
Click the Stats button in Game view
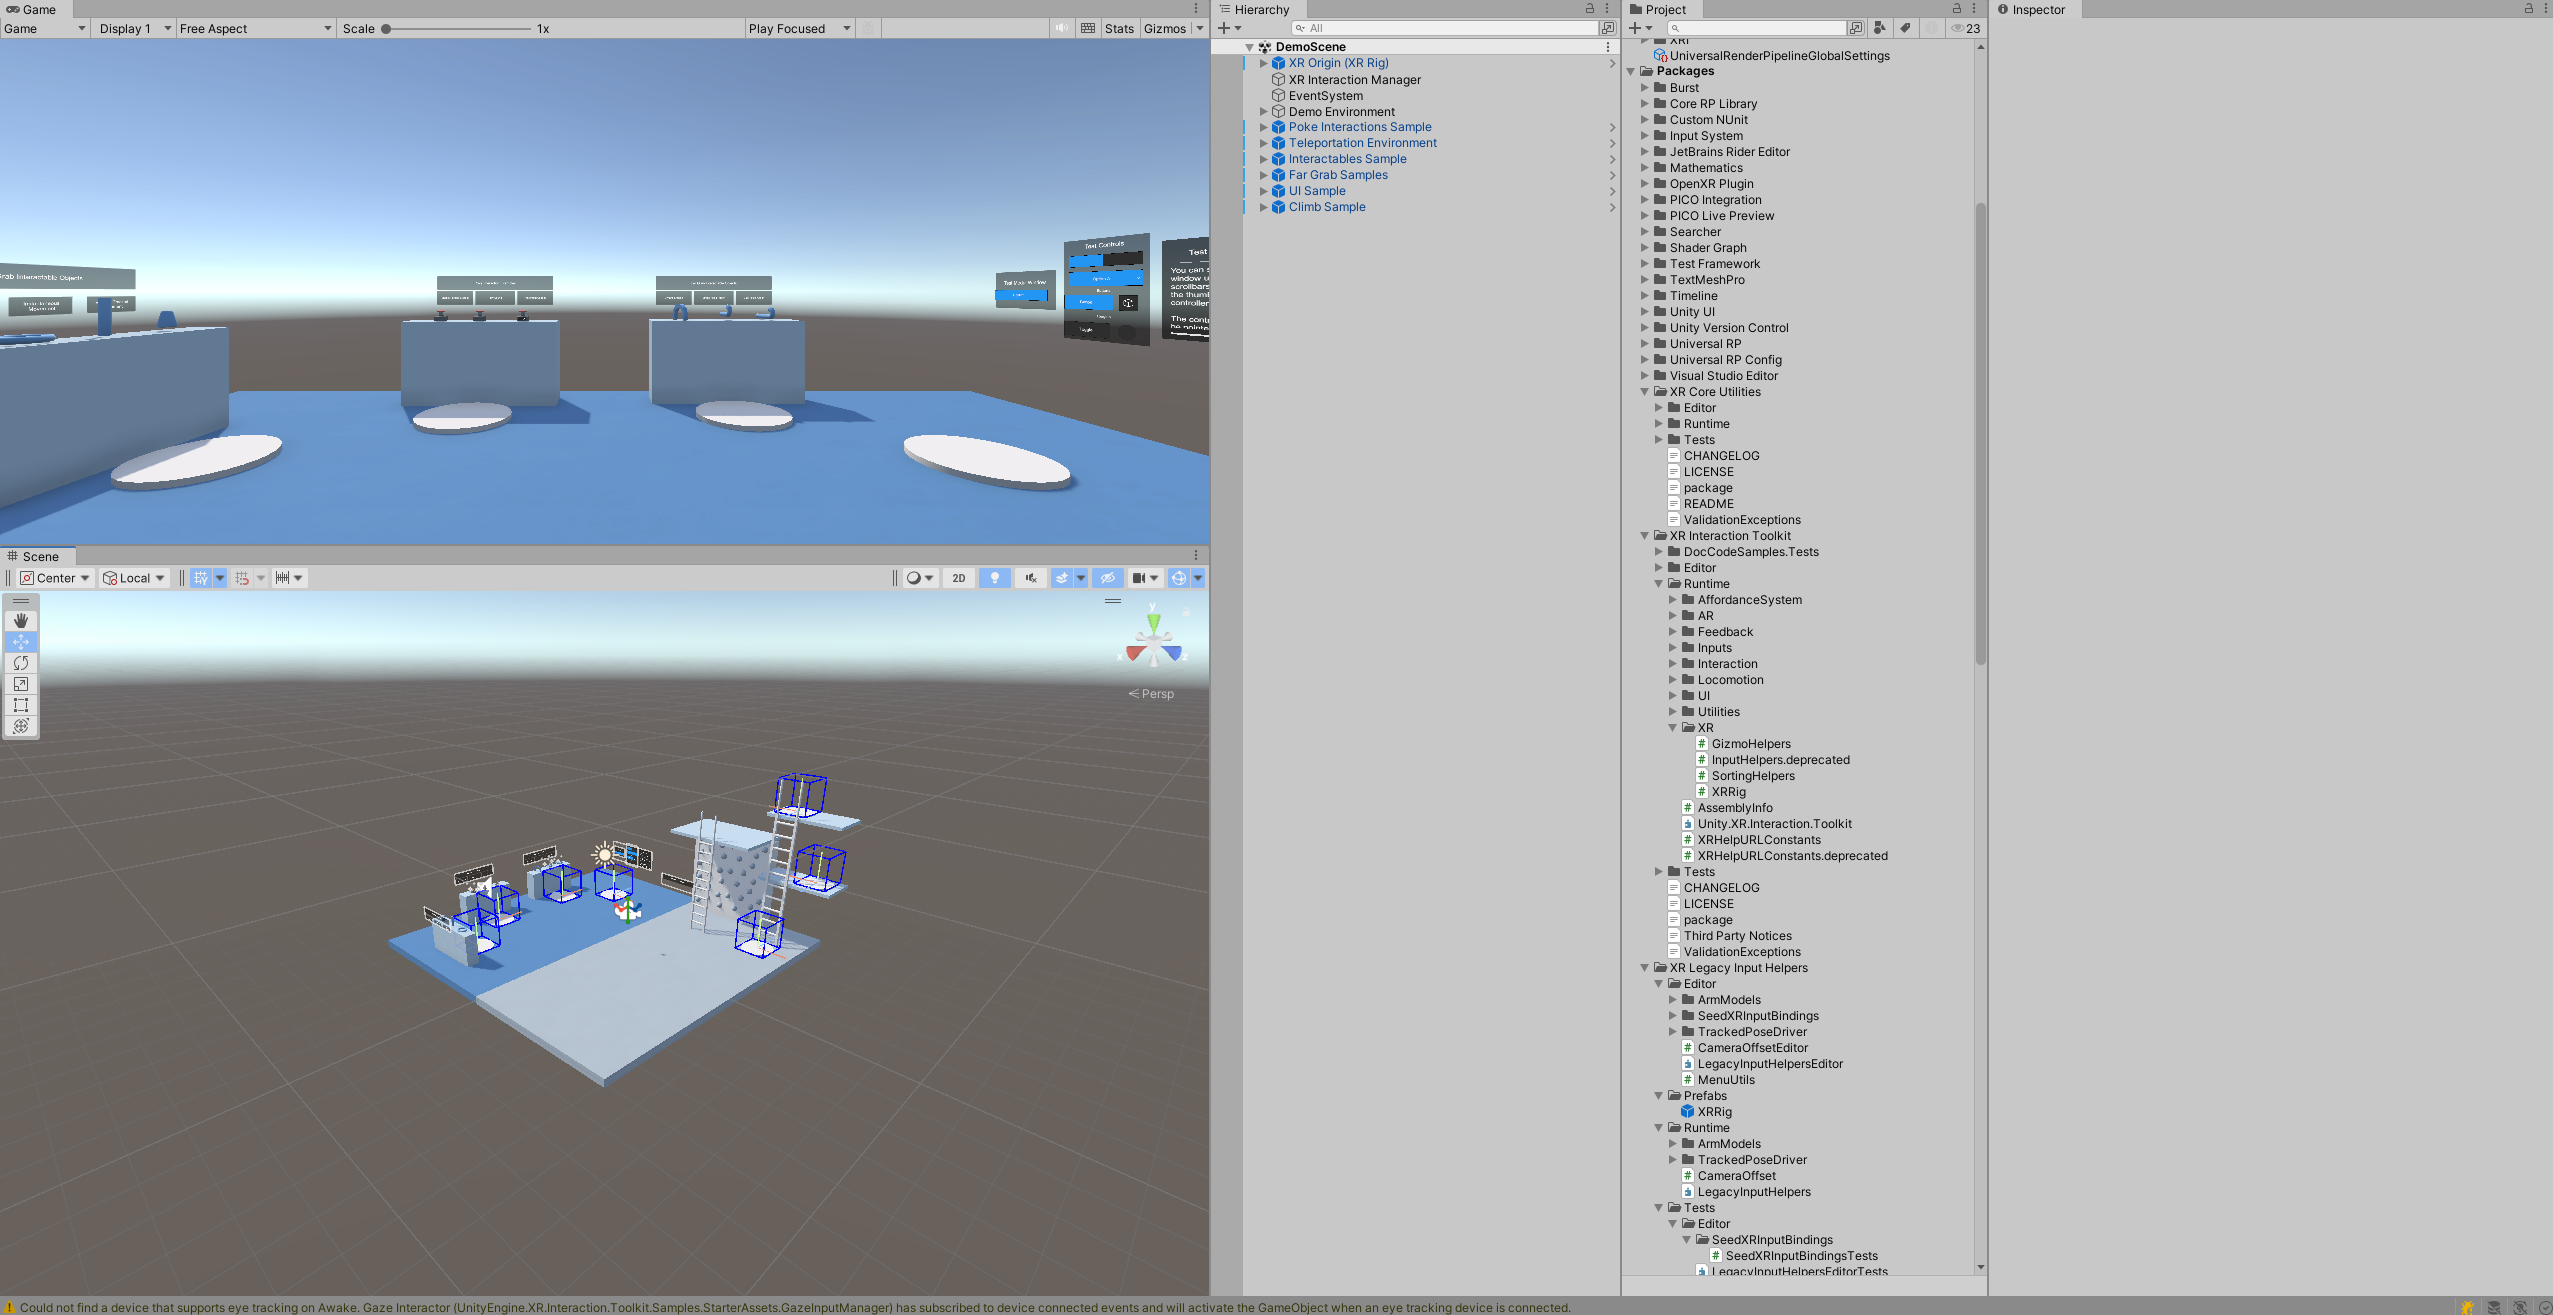pyautogui.click(x=1119, y=28)
